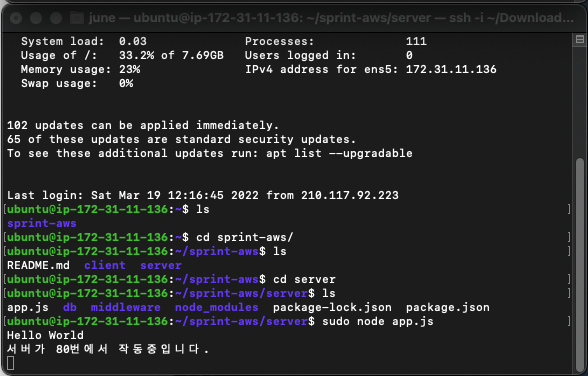Click the minimize window button
Screen dimensions: 588x376
point(36,18)
